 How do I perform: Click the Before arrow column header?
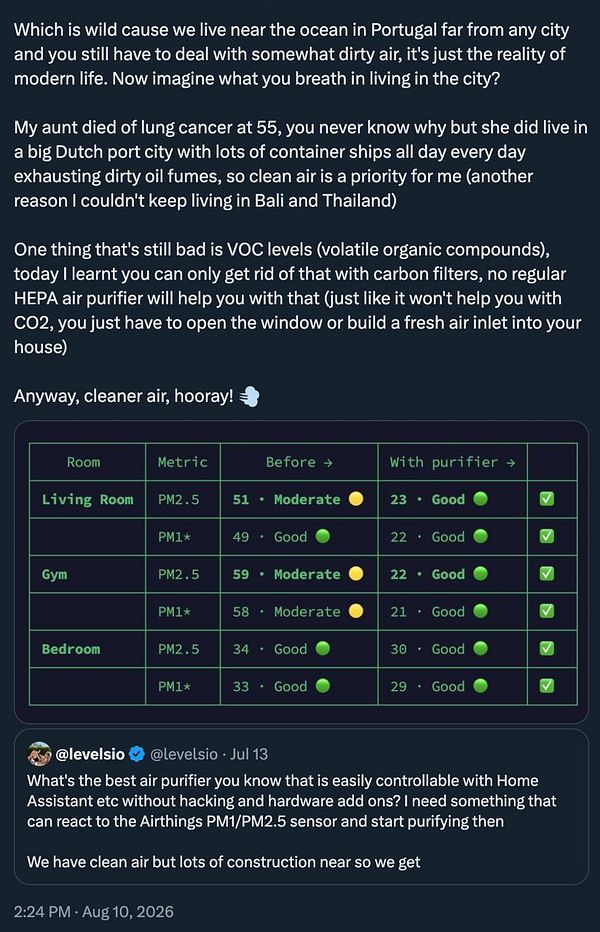tap(299, 462)
